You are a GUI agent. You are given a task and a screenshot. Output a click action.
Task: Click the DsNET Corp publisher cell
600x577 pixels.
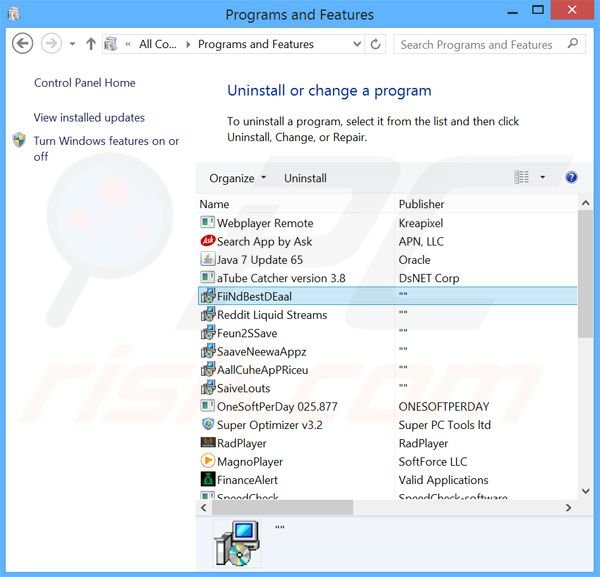[429, 278]
